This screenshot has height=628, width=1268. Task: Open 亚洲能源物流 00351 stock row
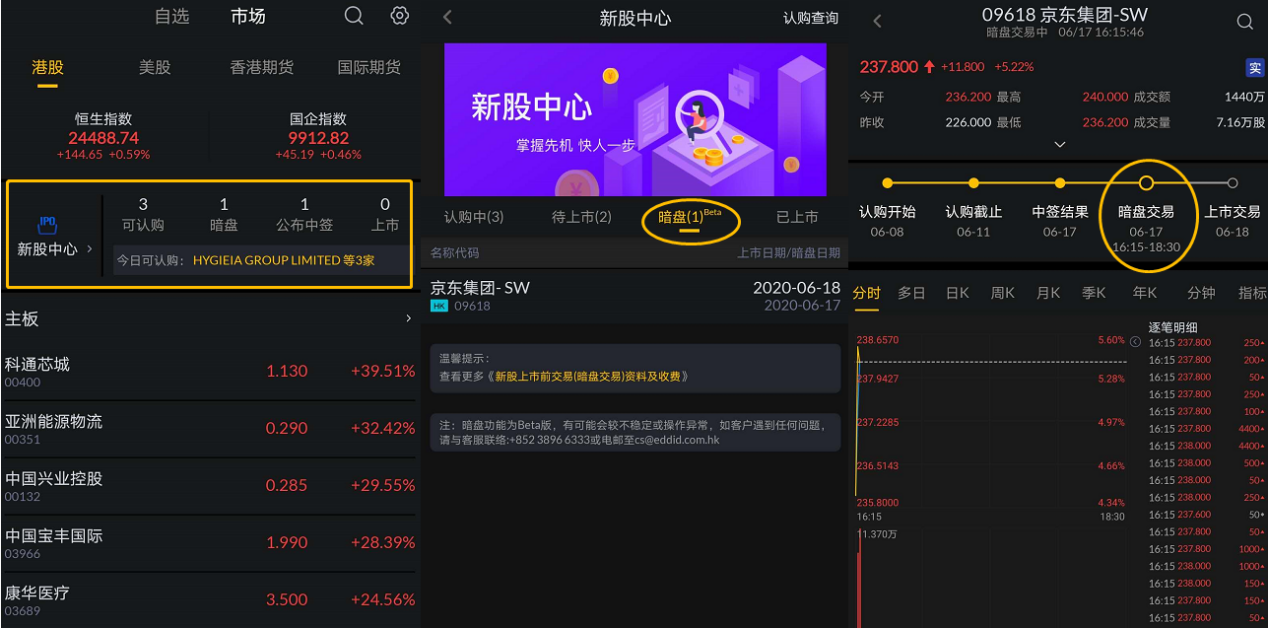[209, 429]
